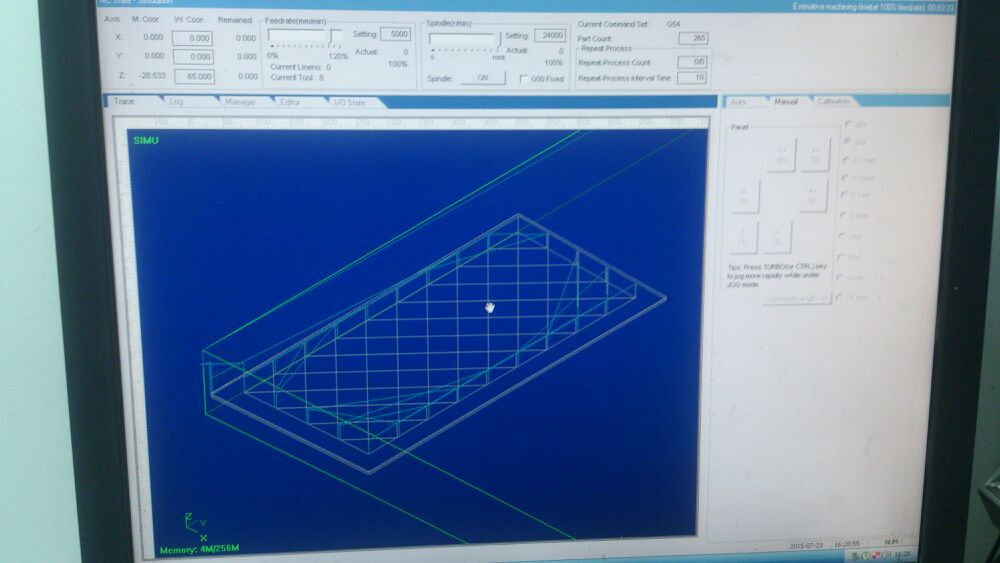Click the NUM status bar indicator

click(x=891, y=542)
